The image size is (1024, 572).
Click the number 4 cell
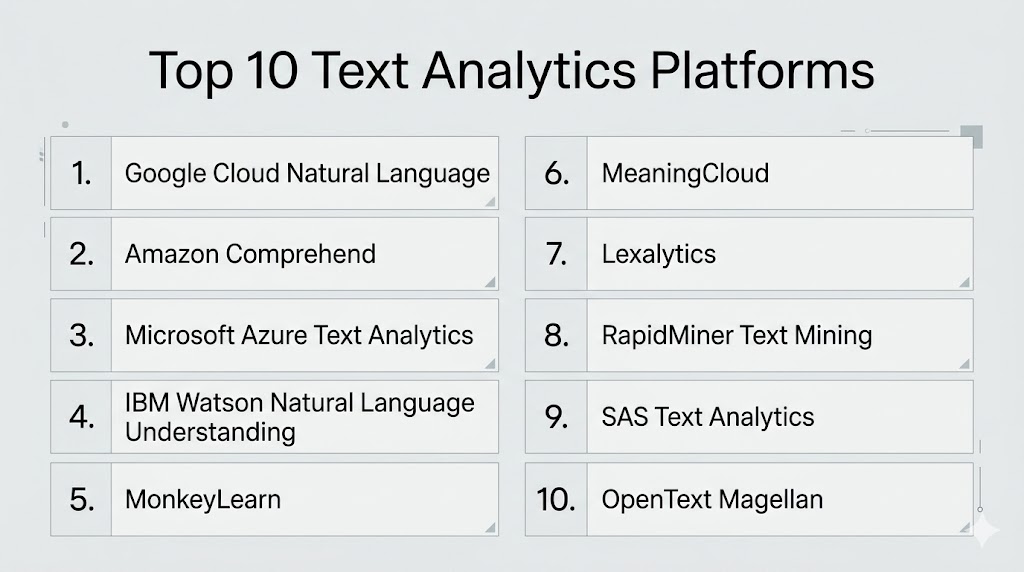point(81,417)
